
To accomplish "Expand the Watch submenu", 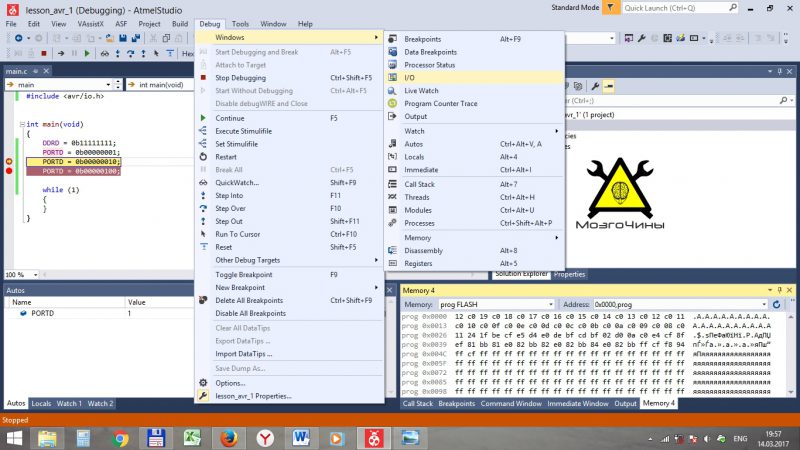I will (x=476, y=131).
